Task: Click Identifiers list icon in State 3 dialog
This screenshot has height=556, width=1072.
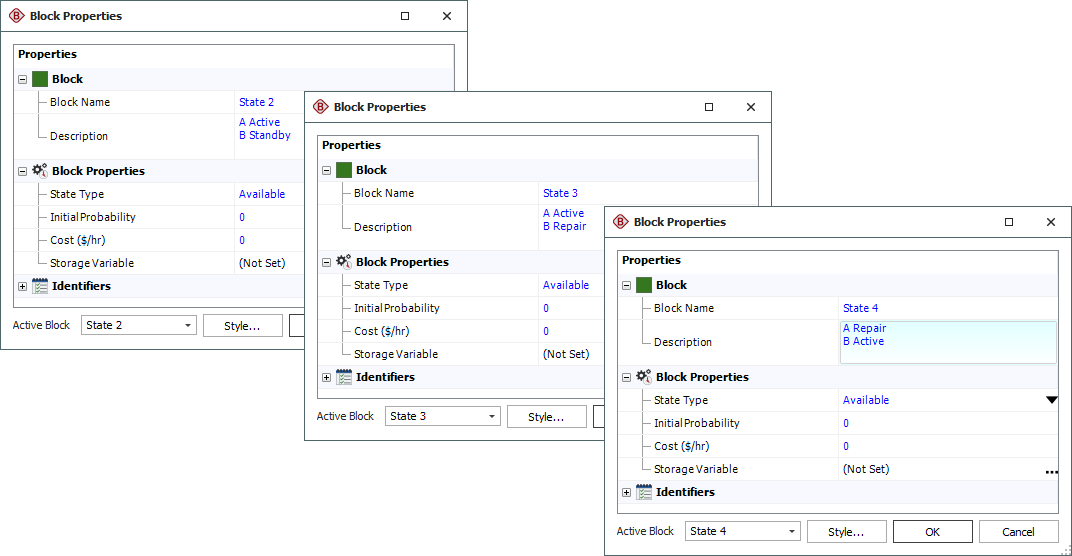Action: pos(344,377)
